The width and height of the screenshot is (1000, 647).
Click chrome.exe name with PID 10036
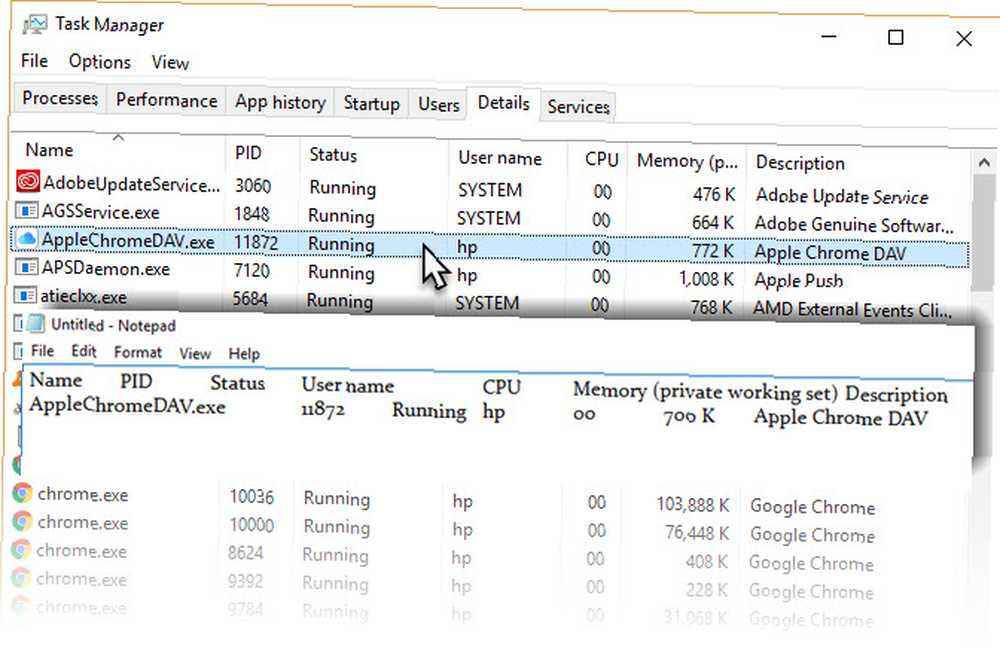click(x=82, y=495)
